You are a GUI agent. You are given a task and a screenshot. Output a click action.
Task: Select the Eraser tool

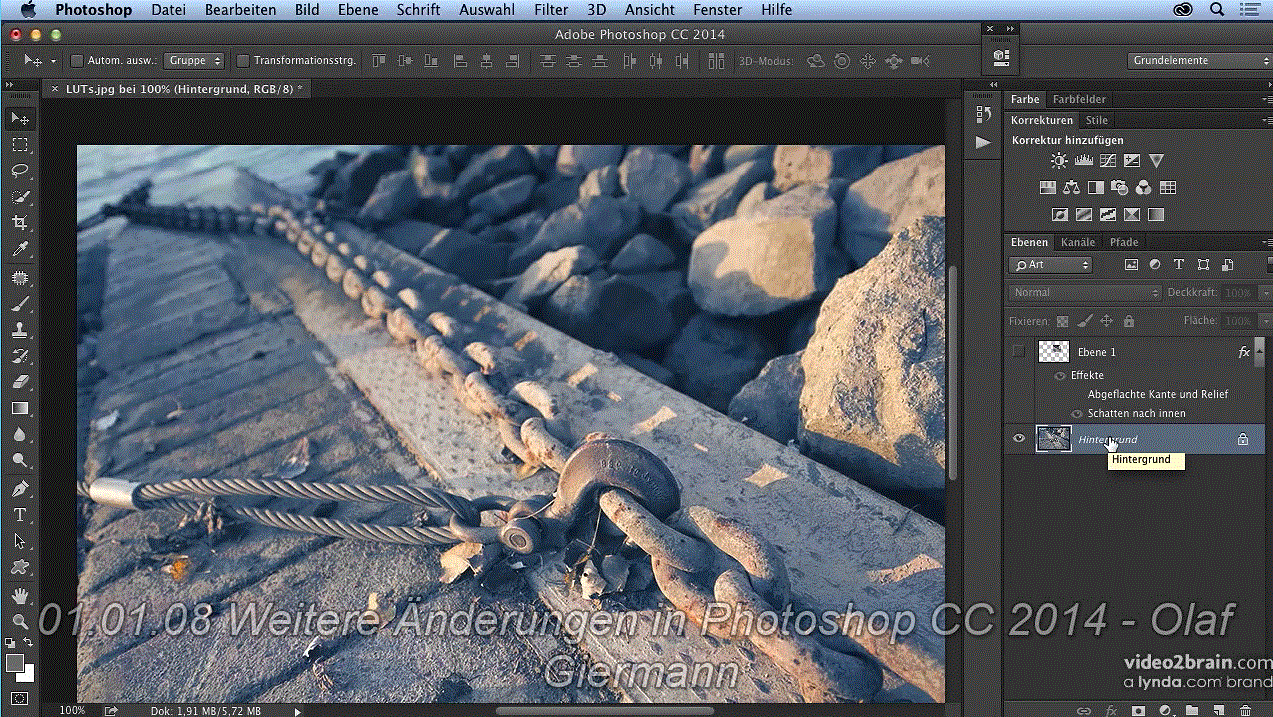click(19, 382)
